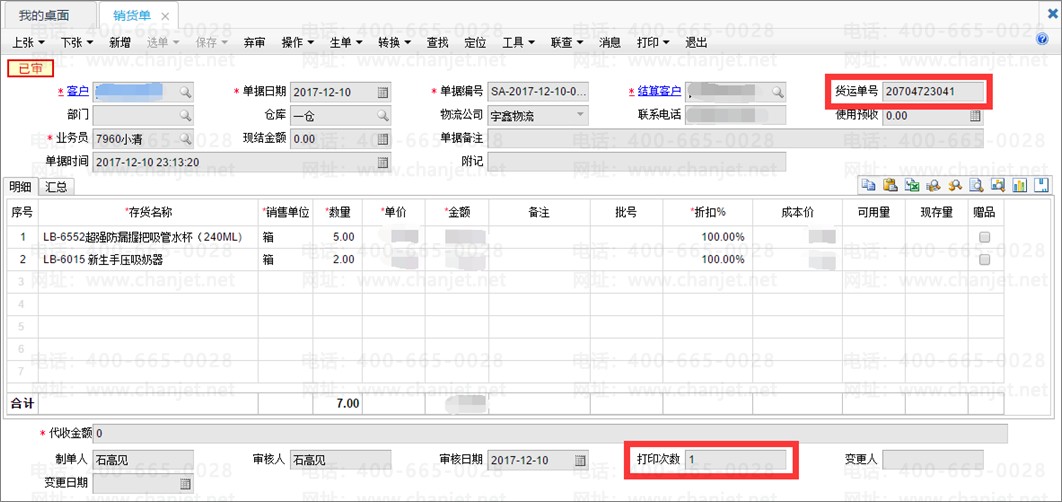
Task: Open the calculator icon for 现结金额
Action: point(383,138)
